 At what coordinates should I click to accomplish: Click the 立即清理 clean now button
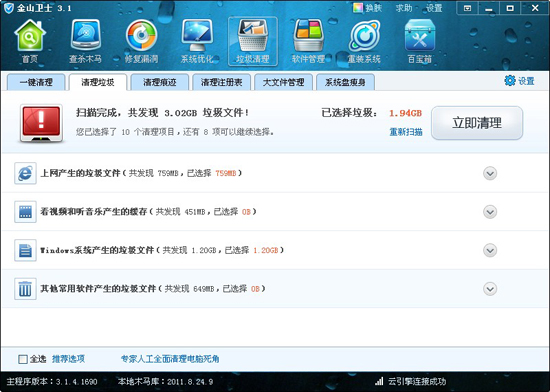pyautogui.click(x=477, y=123)
